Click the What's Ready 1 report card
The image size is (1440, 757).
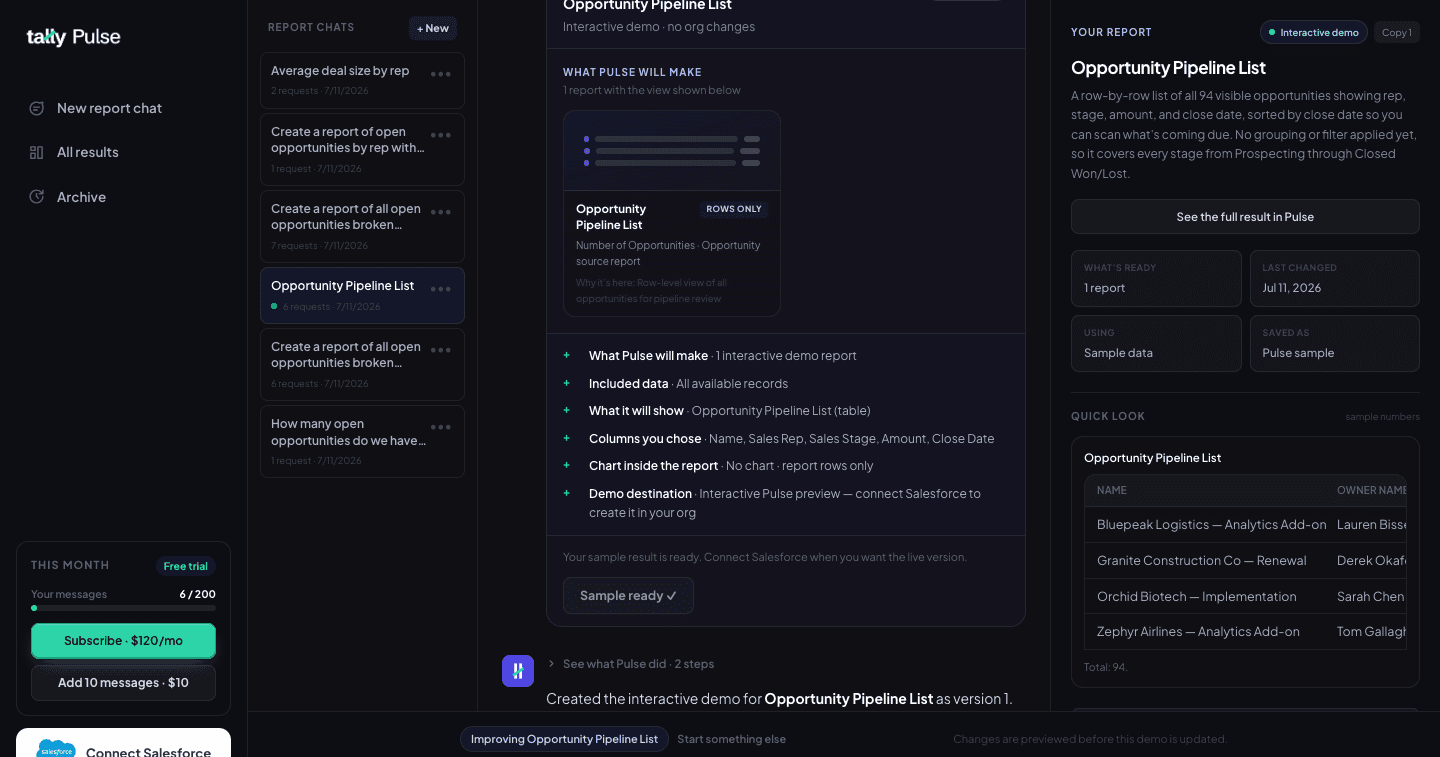pos(1156,278)
